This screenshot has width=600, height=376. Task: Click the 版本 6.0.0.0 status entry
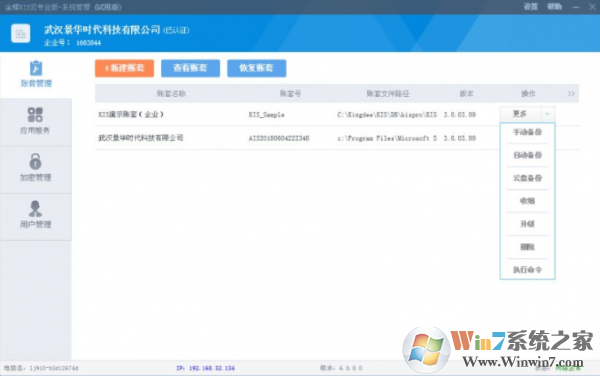(341, 368)
